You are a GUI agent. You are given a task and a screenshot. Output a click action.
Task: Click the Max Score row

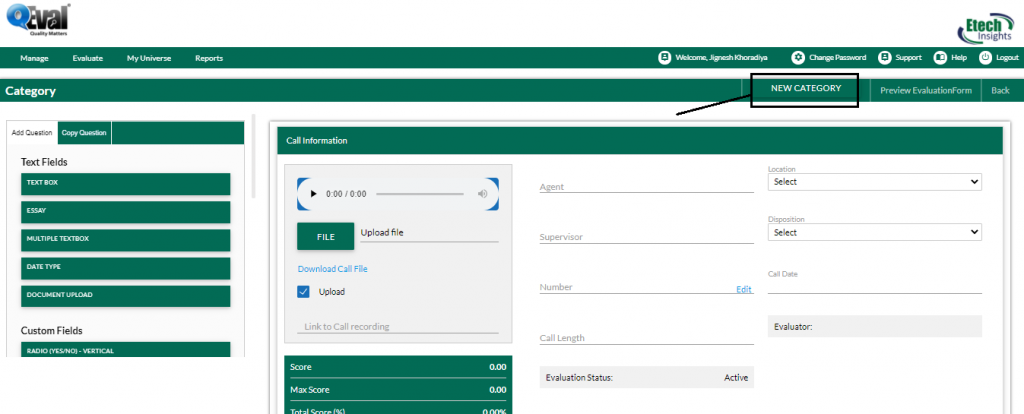click(398, 390)
